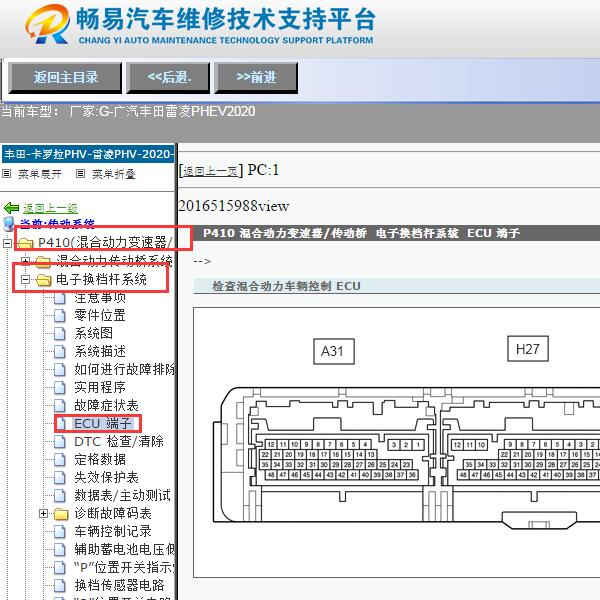Expand the 混合动力传动桥系统 node

pos(25,261)
